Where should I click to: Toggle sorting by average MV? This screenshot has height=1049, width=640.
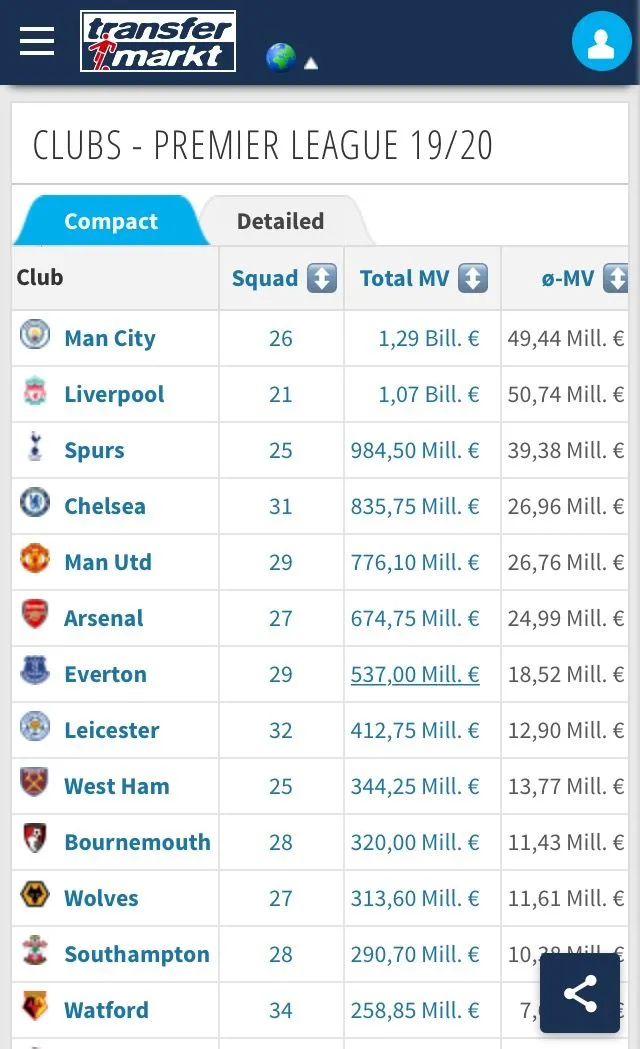[x=616, y=278]
